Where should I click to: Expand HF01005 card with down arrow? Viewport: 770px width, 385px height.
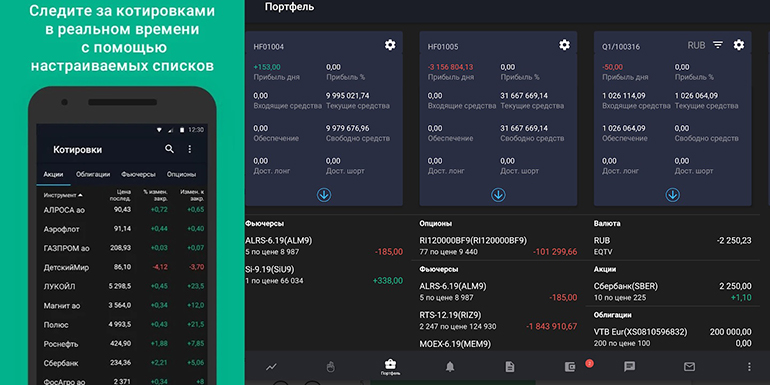(498, 195)
